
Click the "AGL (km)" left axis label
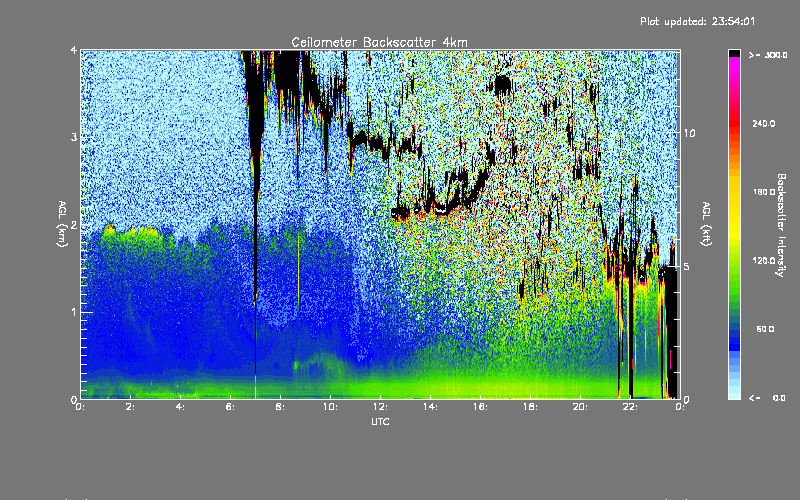62,224
